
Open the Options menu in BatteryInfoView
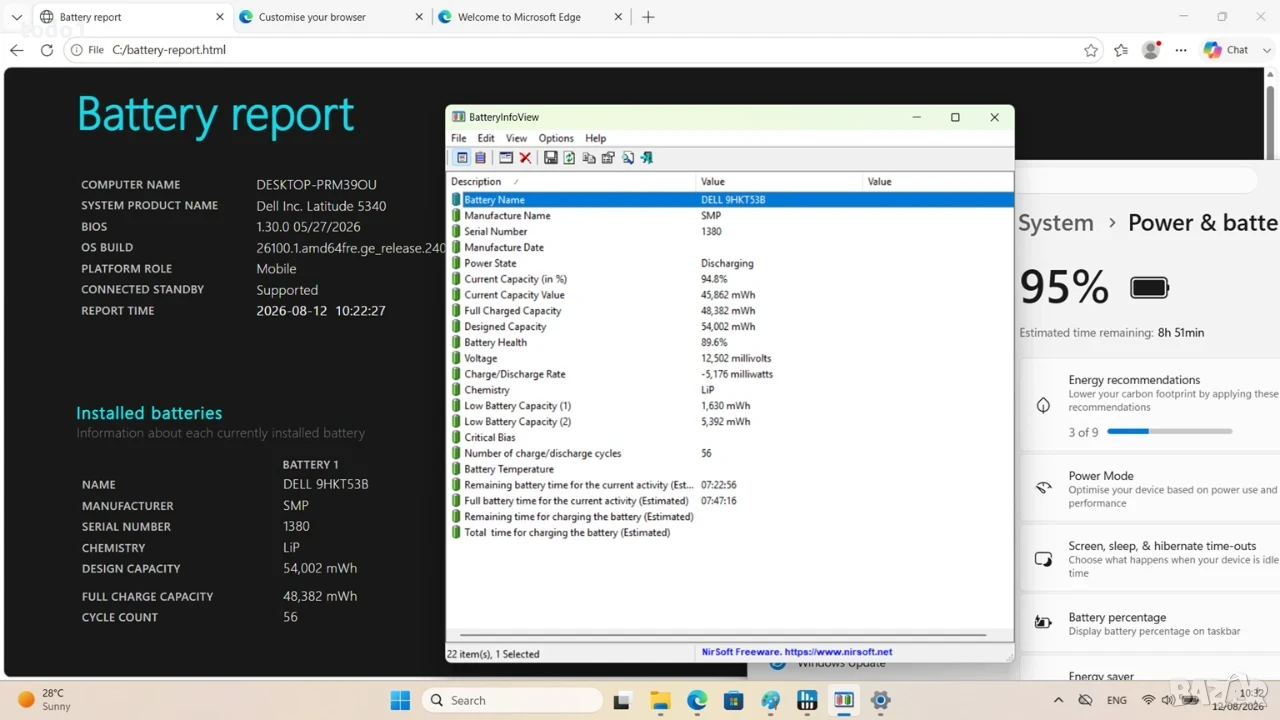click(x=556, y=138)
